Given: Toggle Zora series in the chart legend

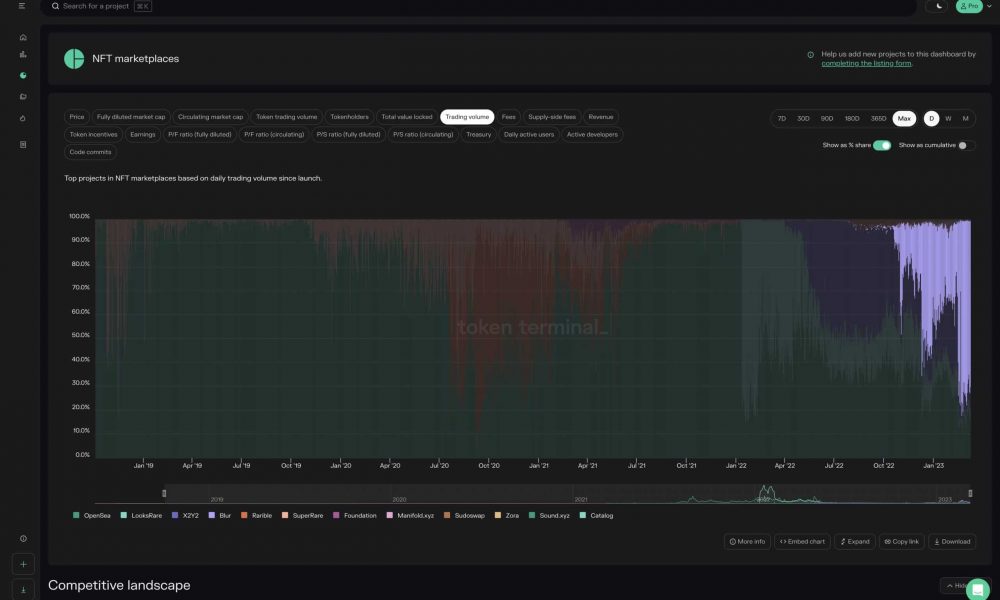Looking at the screenshot, I should pos(507,515).
